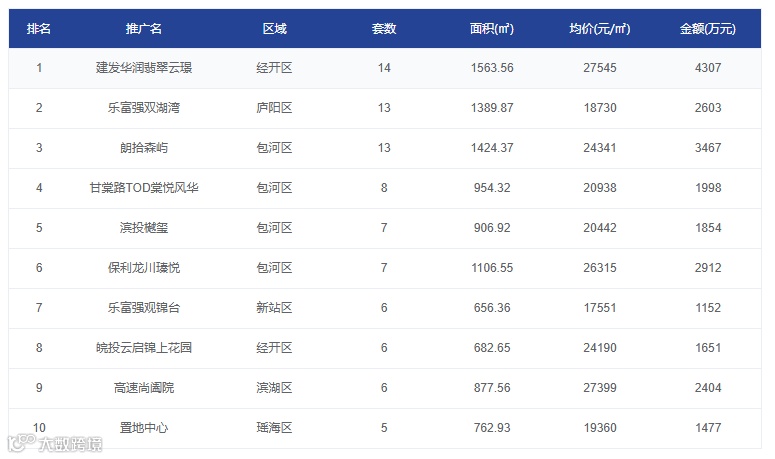The width and height of the screenshot is (775, 459).
Task: Select 乐富强观锦台 project name
Action: (x=144, y=308)
